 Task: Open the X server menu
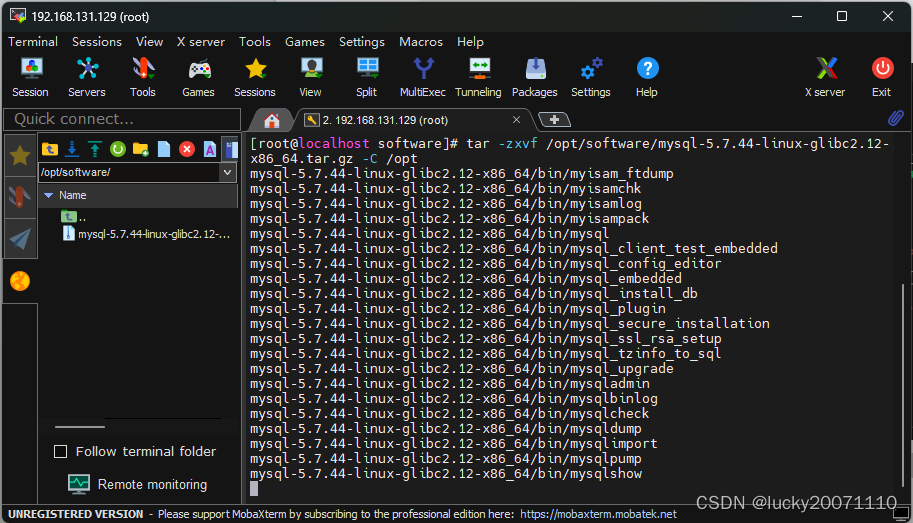point(201,42)
